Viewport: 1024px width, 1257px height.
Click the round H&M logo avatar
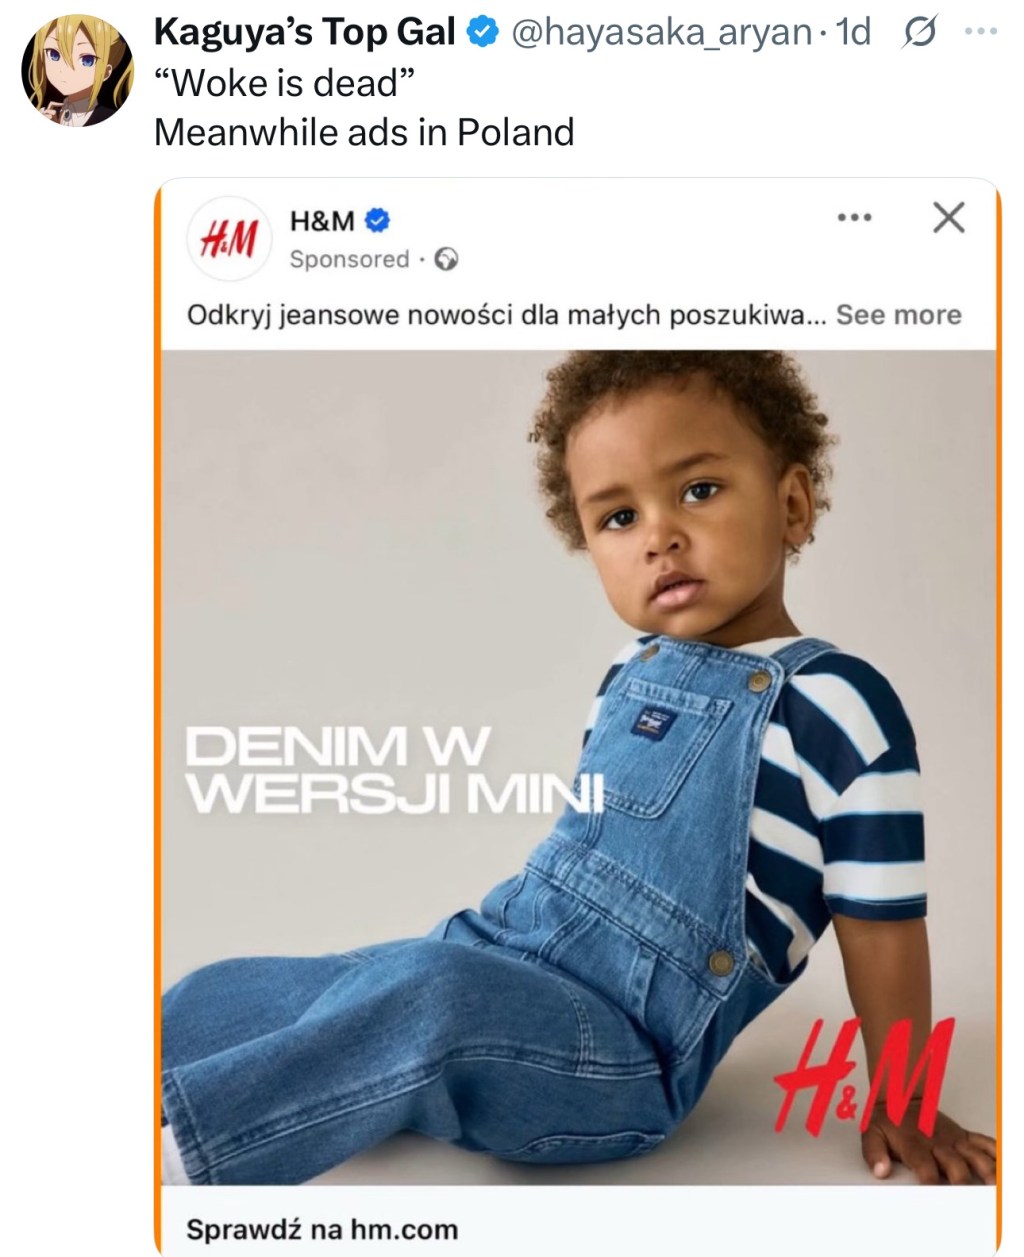pyautogui.click(x=229, y=238)
